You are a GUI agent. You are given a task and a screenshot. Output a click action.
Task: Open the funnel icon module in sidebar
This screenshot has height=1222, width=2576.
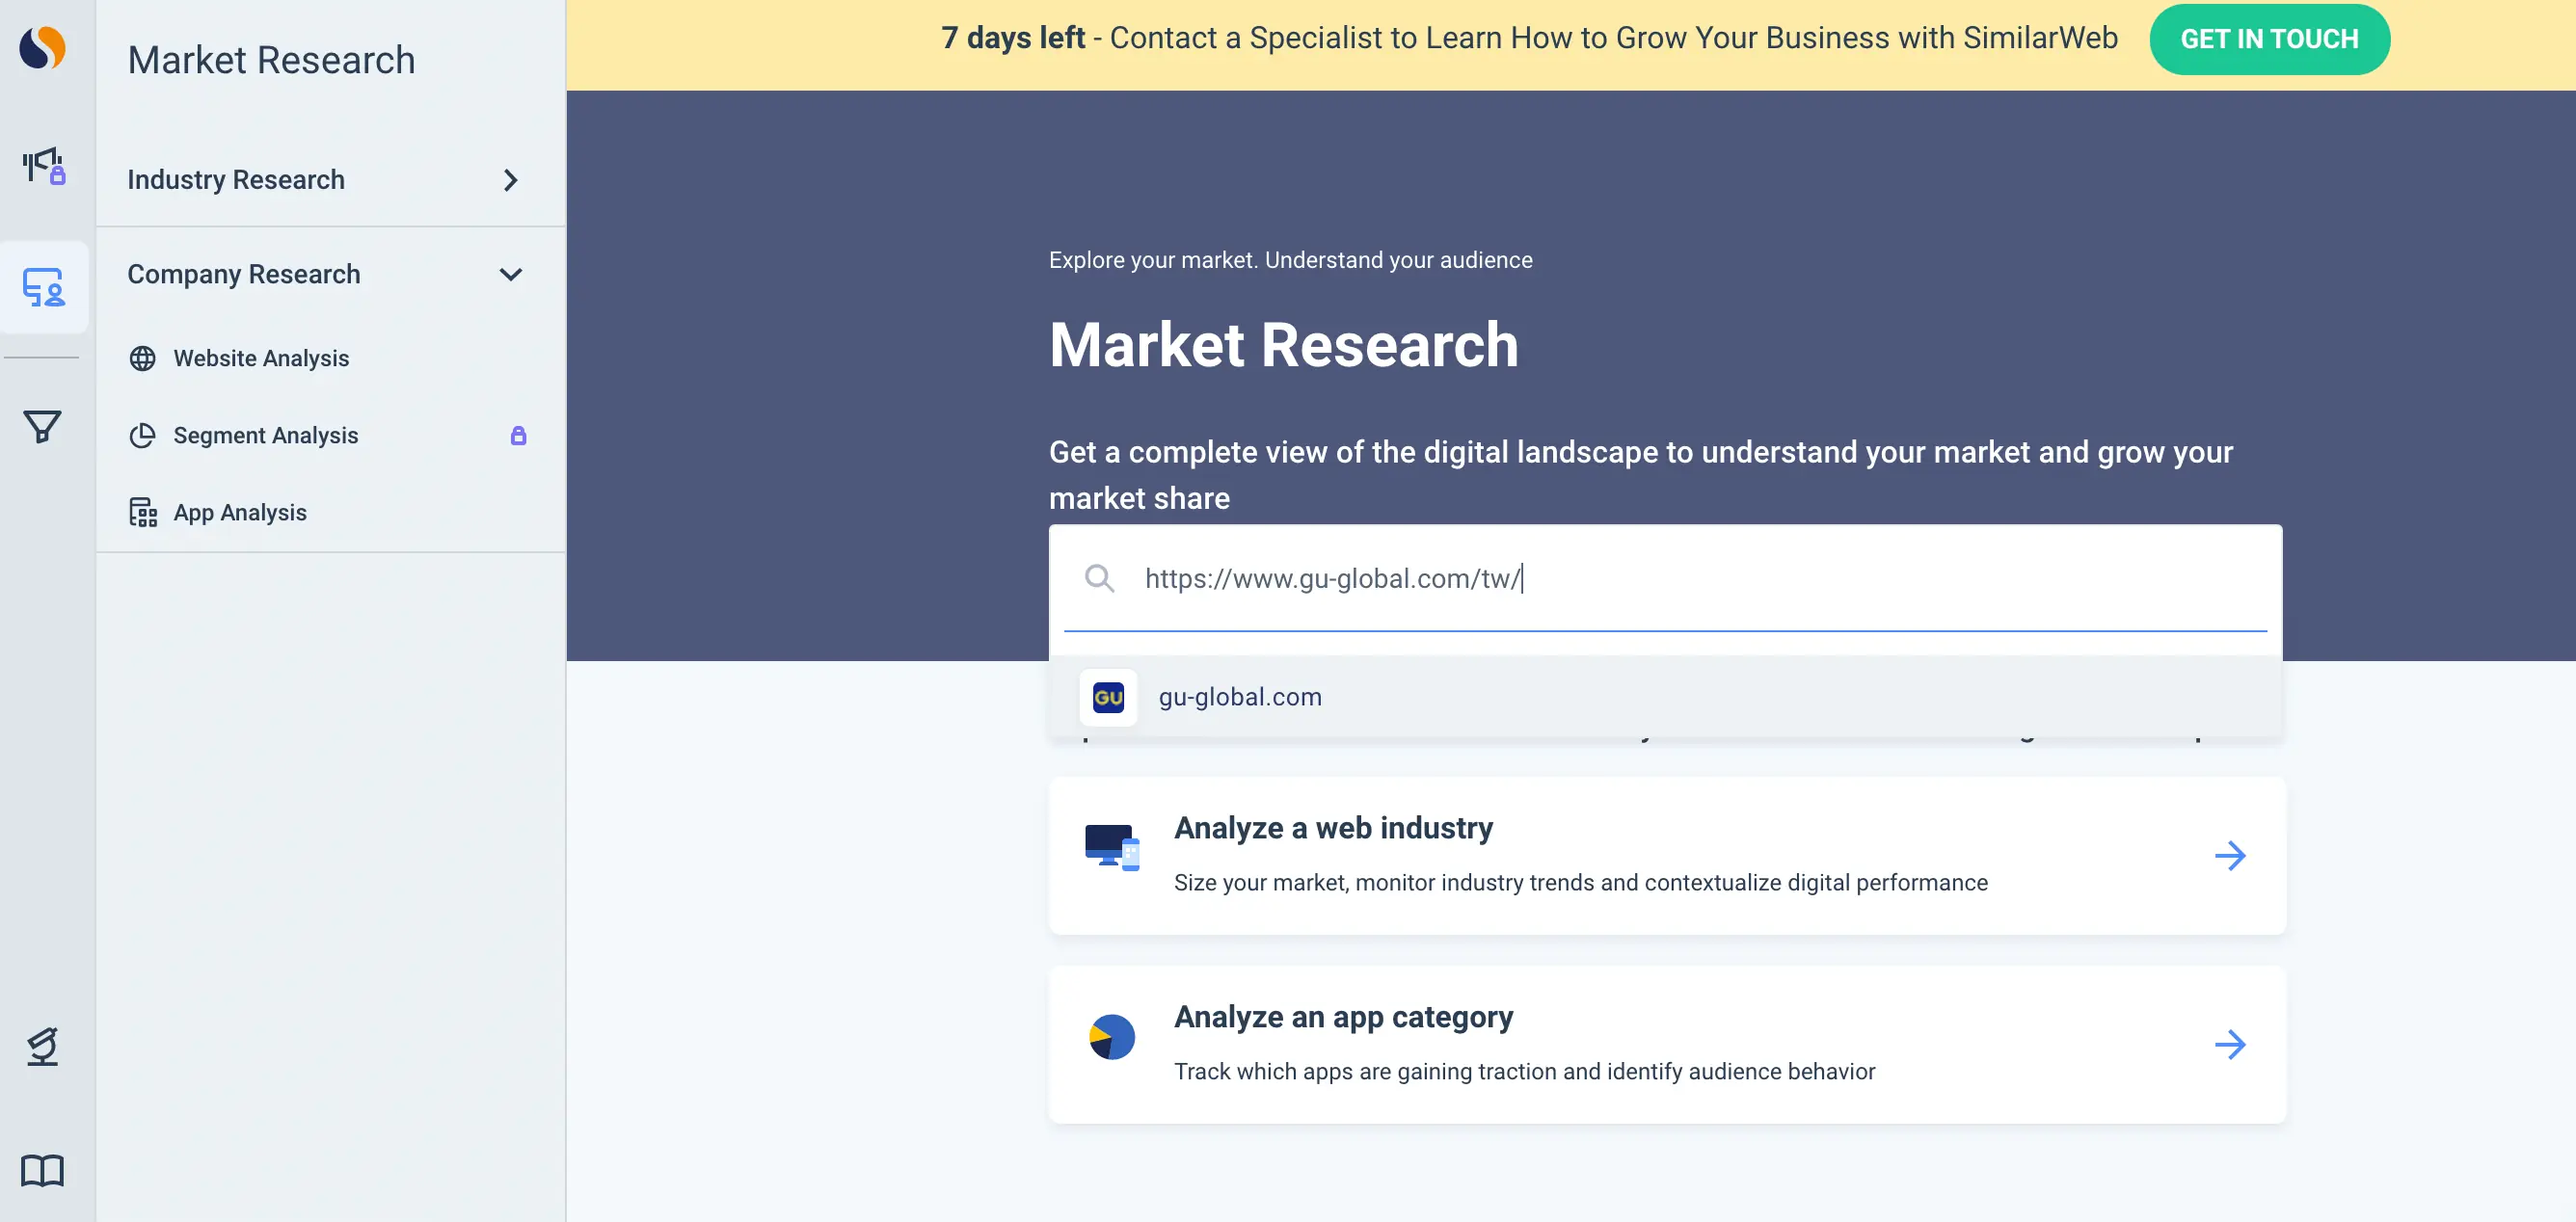coord(42,427)
